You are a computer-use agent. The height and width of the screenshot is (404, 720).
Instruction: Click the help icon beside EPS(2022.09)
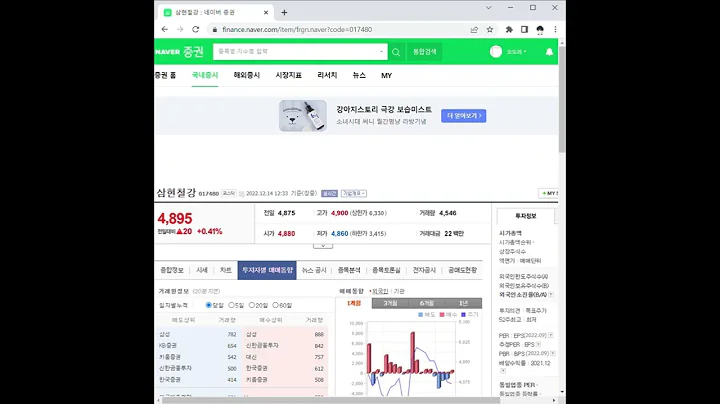click(x=551, y=335)
